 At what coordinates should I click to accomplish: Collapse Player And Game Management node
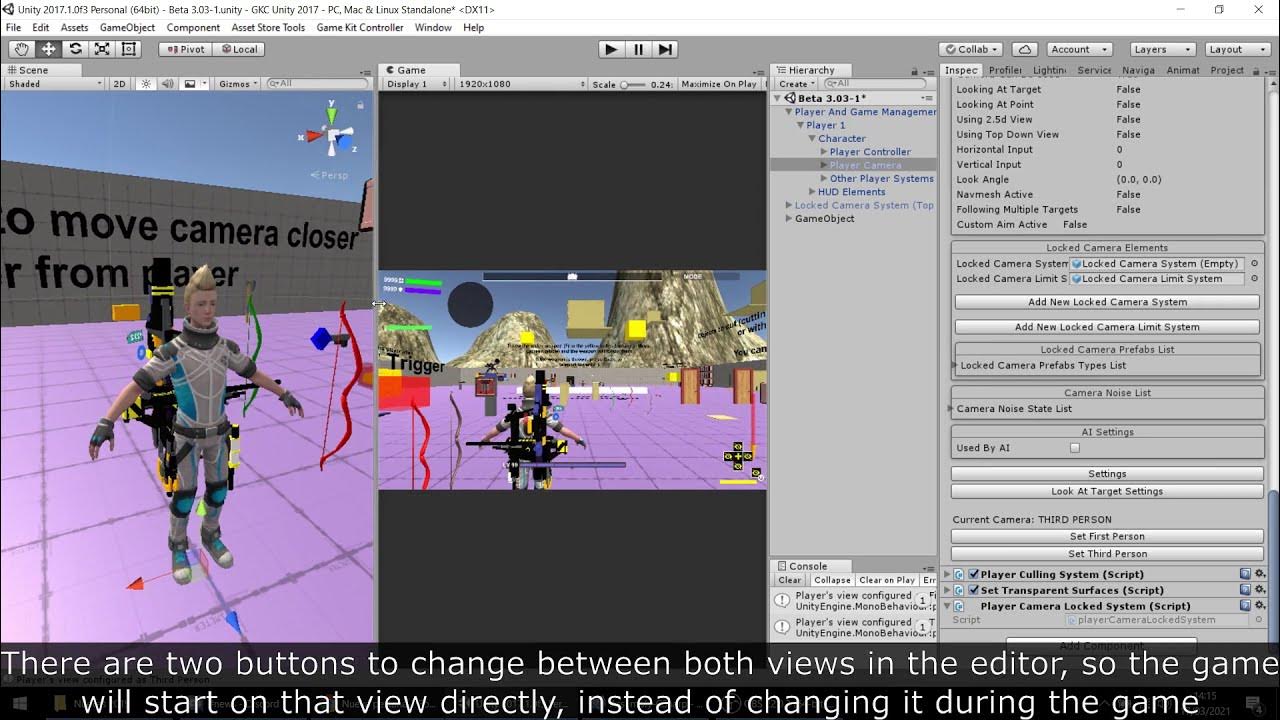coord(789,112)
